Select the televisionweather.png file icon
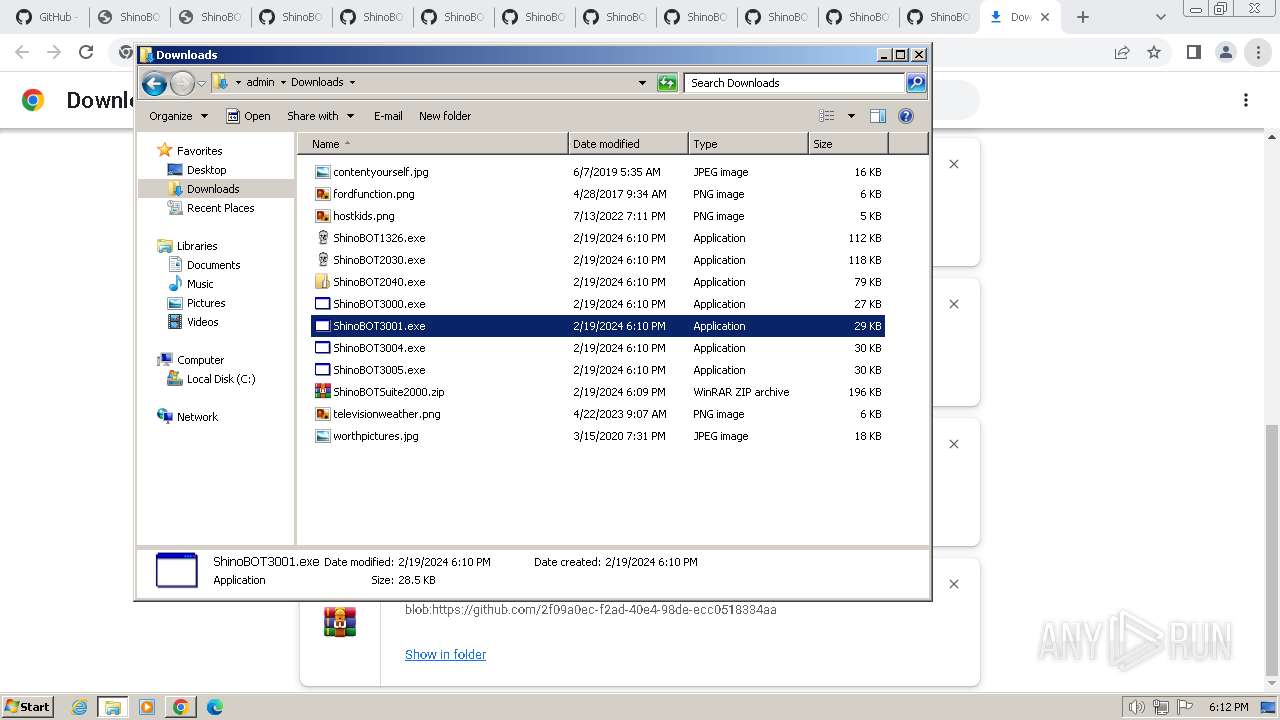Screen dimensions: 1280x720 (x=322, y=414)
